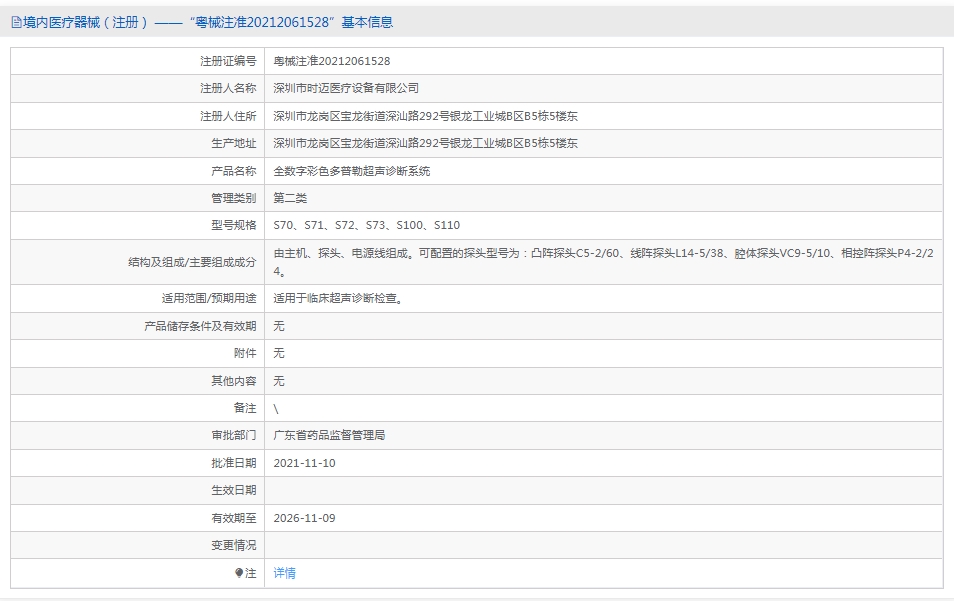Click the 审批部门 label
This screenshot has width=954, height=601.
coord(234,435)
